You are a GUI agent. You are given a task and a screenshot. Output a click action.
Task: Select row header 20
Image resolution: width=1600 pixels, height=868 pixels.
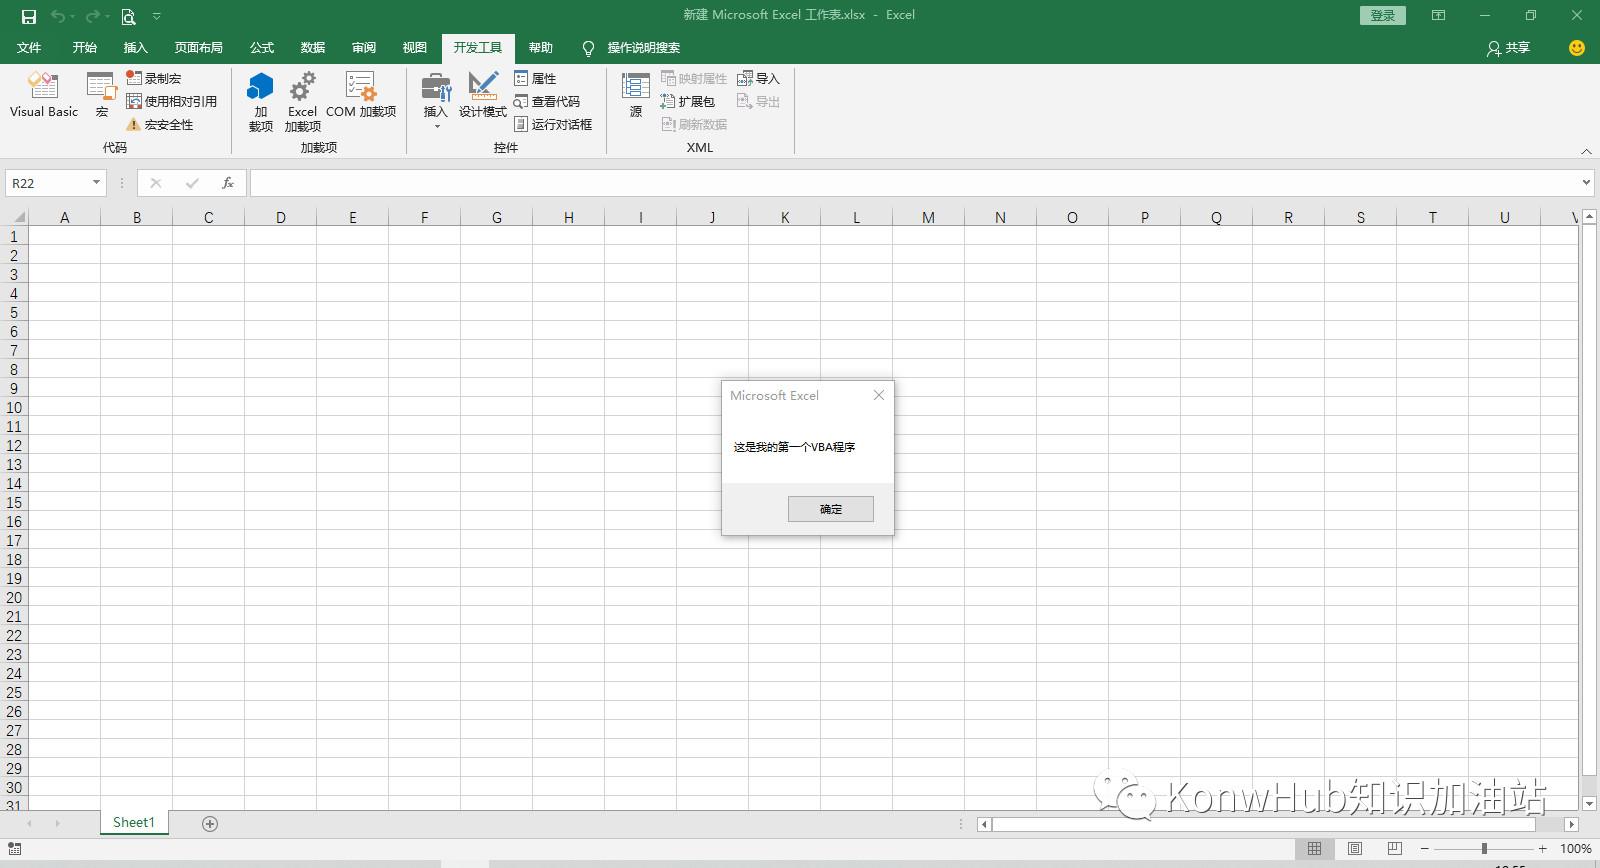[14, 597]
